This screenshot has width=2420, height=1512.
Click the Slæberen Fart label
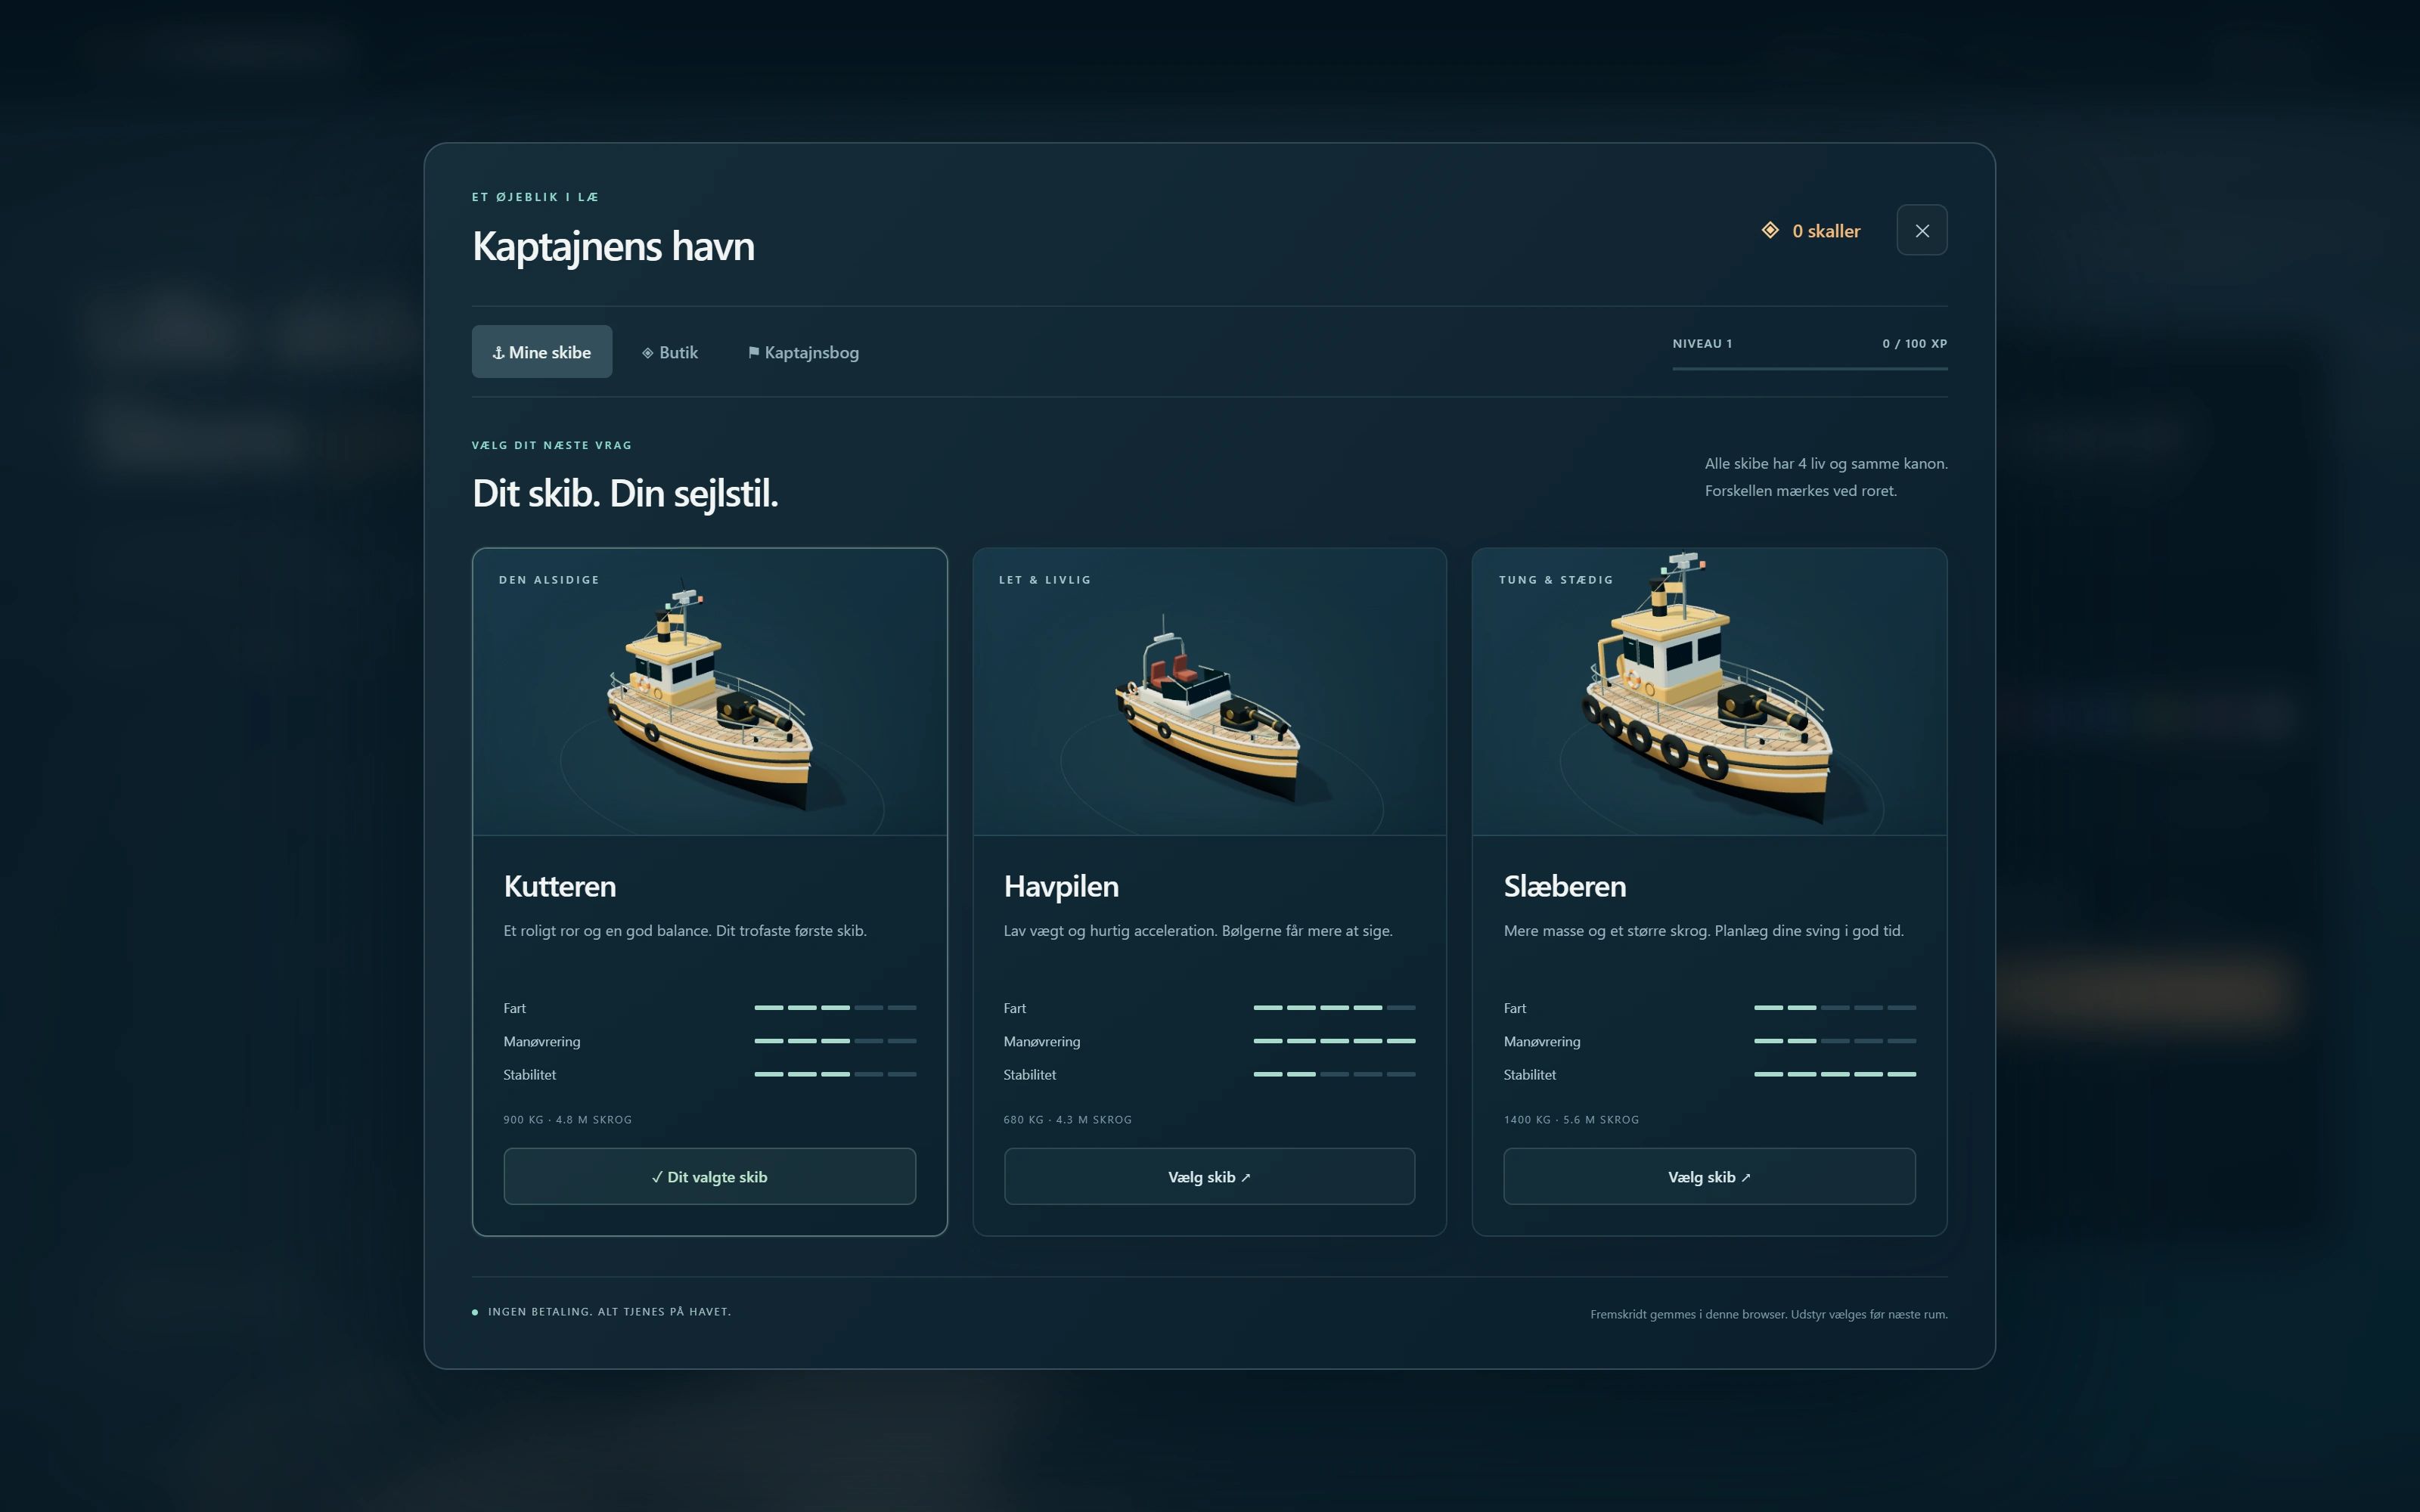click(x=1515, y=1008)
